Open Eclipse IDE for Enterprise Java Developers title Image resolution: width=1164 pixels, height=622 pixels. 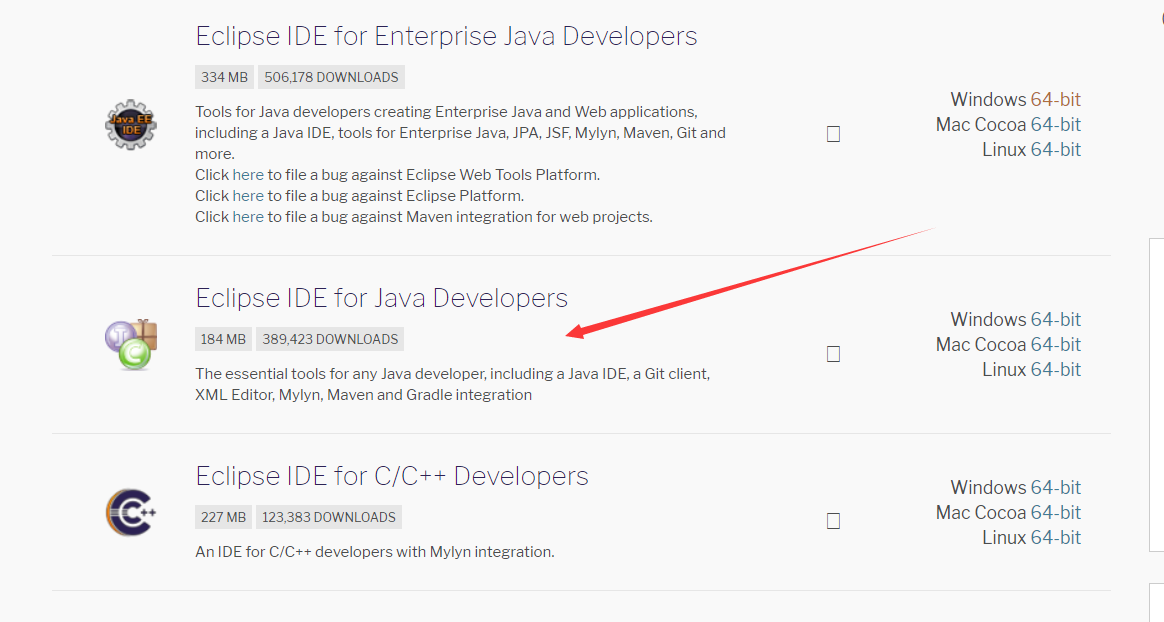pyautogui.click(x=446, y=36)
